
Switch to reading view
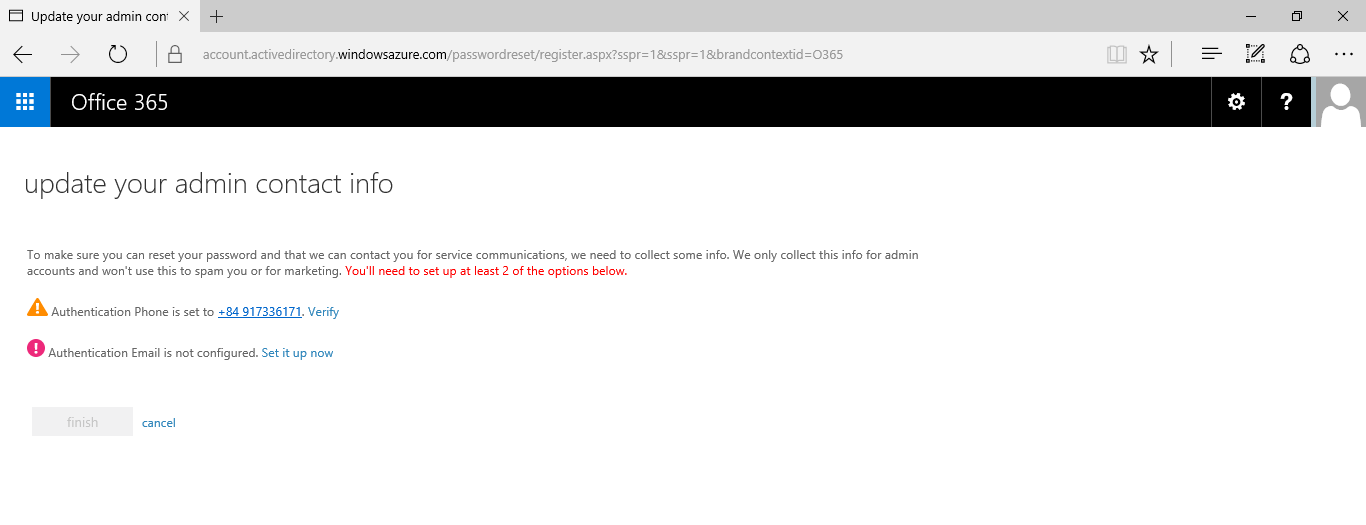[1116, 55]
